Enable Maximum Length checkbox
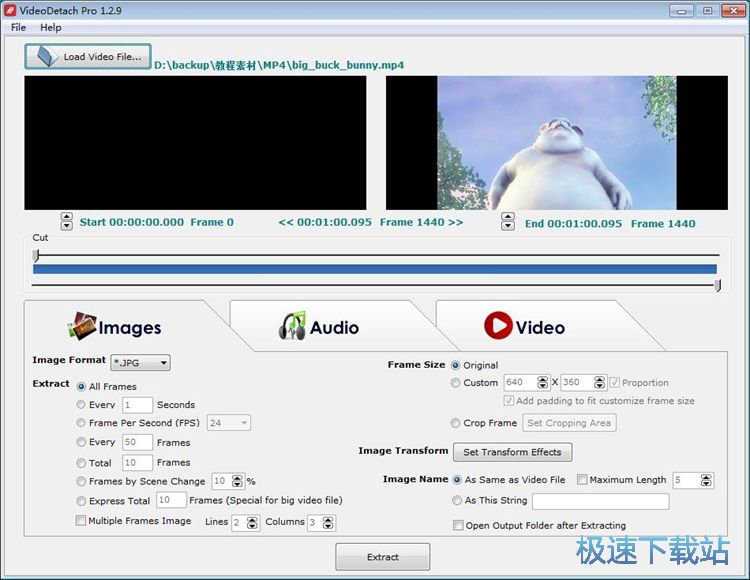This screenshot has width=750, height=580. [x=582, y=480]
